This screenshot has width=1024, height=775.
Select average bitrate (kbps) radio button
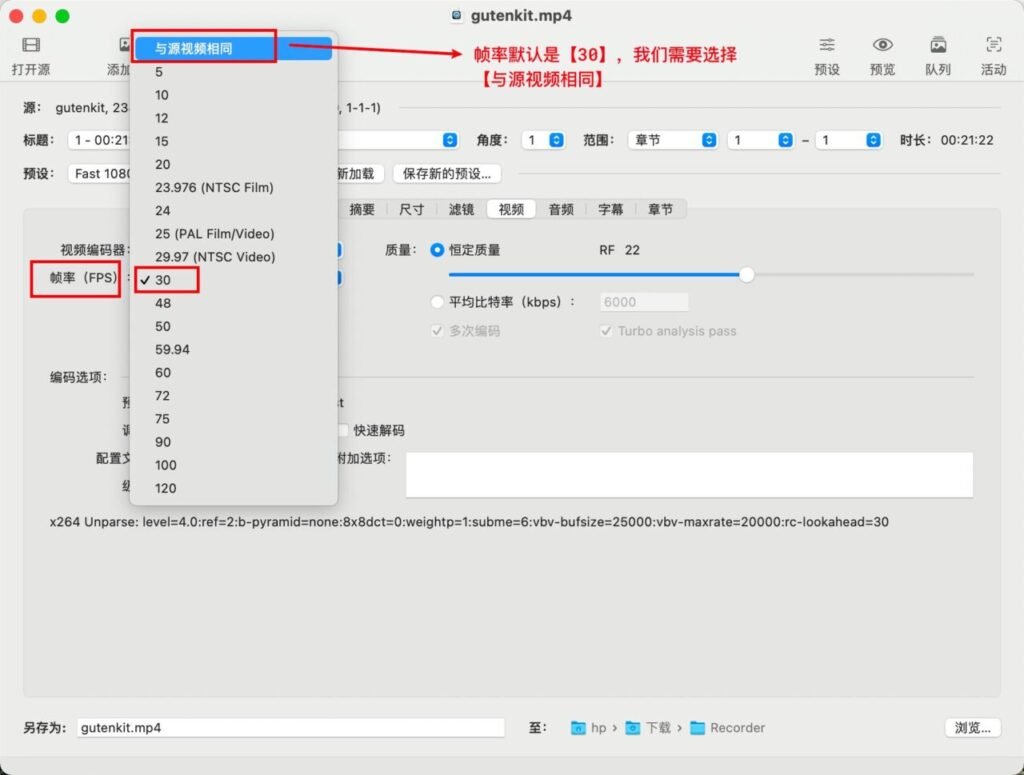pos(437,302)
